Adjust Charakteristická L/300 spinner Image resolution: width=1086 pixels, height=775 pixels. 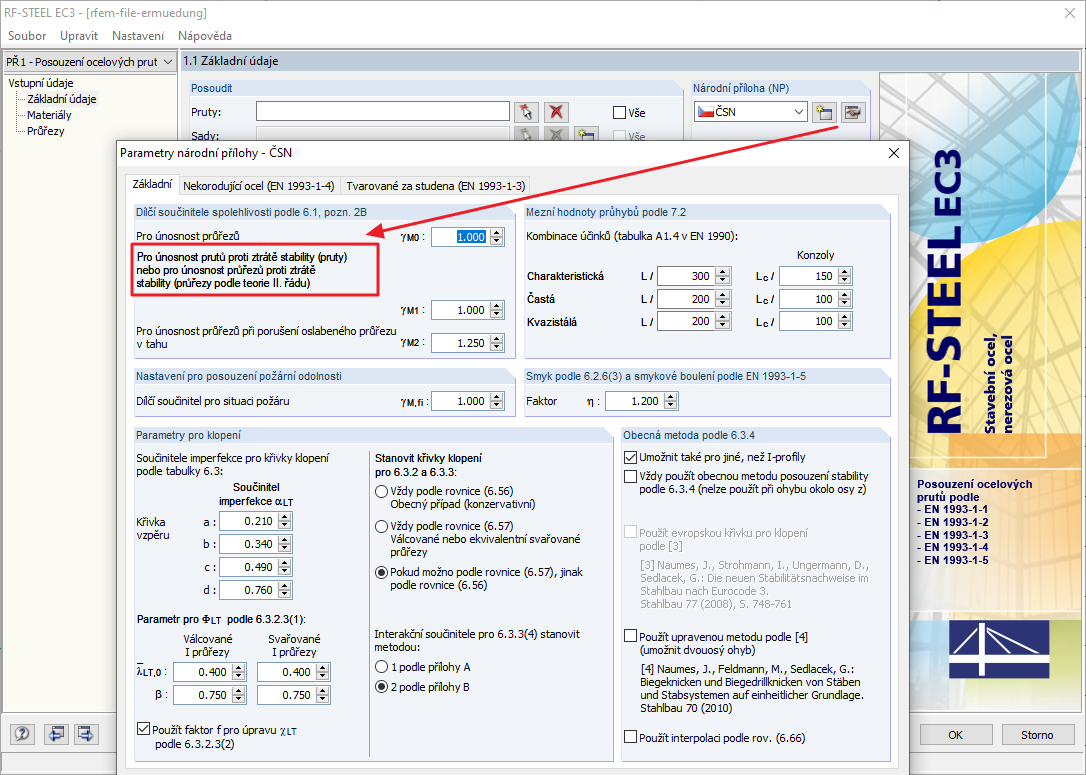point(723,276)
